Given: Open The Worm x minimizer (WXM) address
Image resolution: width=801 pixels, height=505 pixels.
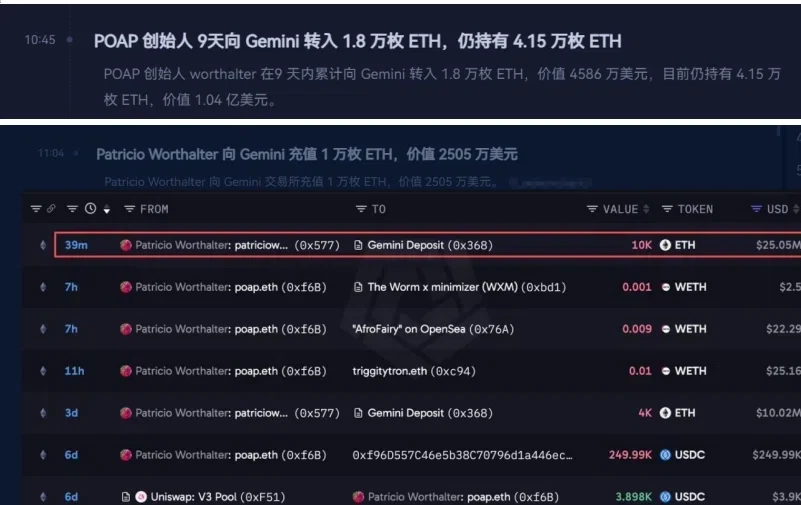Looking at the screenshot, I should point(467,287).
